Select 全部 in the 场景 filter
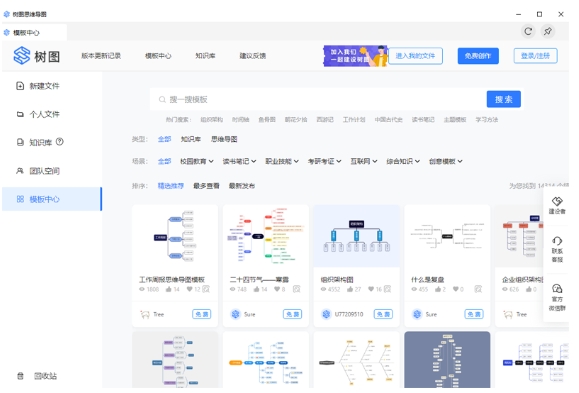The height and width of the screenshot is (393, 579). coord(164,161)
